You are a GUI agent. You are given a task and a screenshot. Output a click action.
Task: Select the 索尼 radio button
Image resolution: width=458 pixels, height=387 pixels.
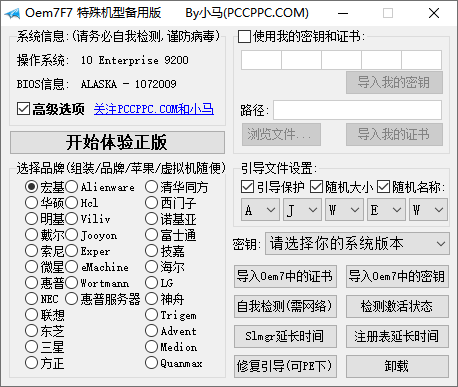31,251
